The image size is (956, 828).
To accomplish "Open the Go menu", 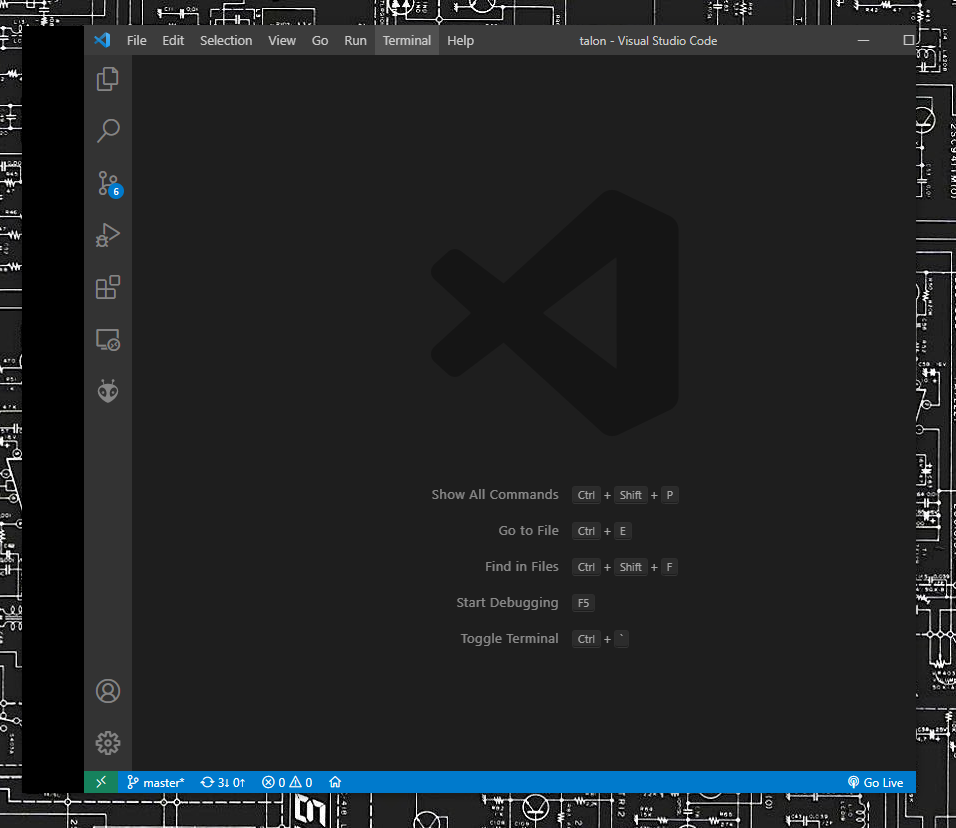I will click(x=319, y=40).
